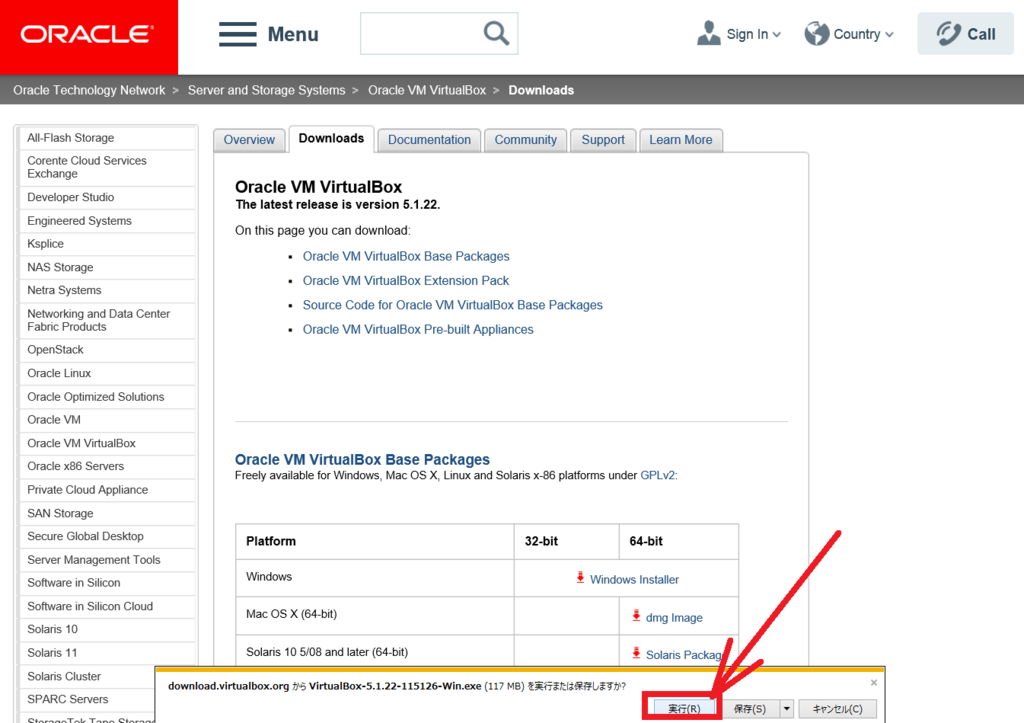Go to Oracle VM VirtualBox breadcrumb
1024x723 pixels.
point(427,90)
